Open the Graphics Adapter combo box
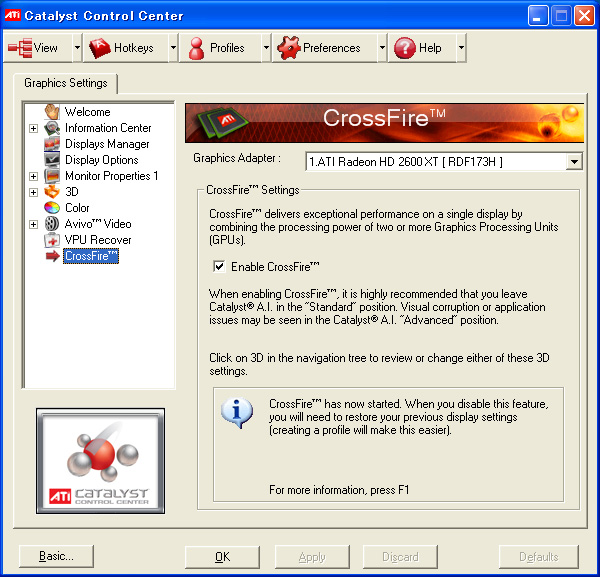This screenshot has width=600, height=577. (x=444, y=161)
